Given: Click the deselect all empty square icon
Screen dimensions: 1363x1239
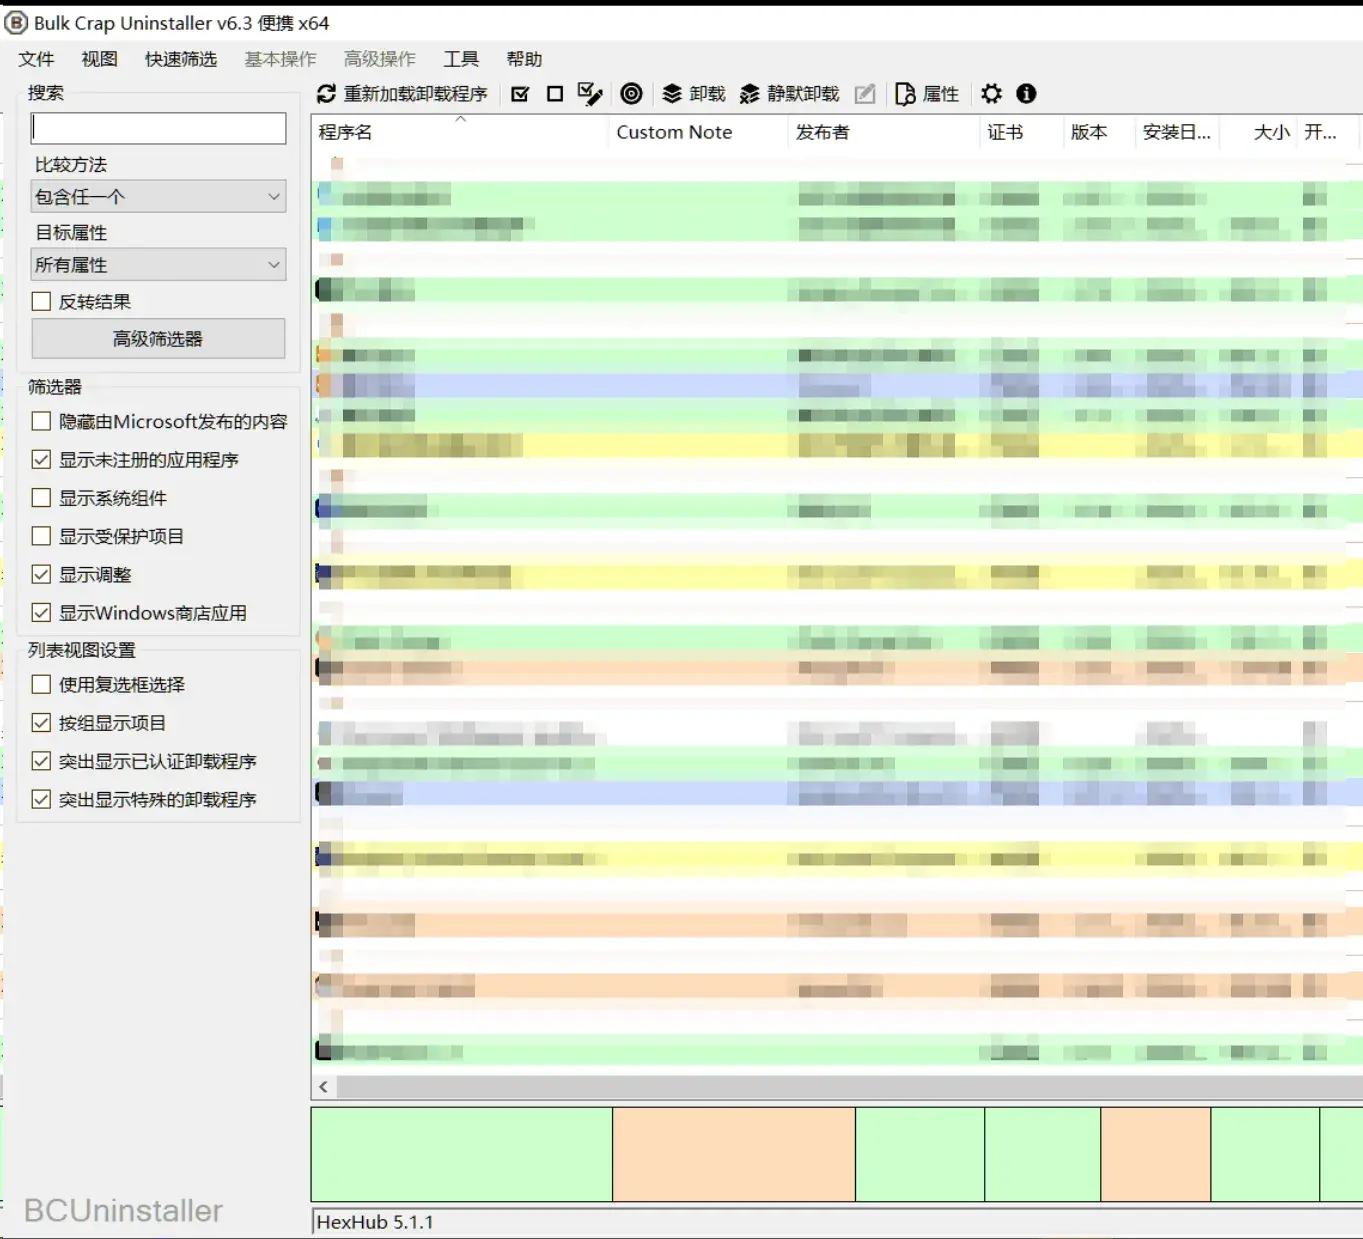Looking at the screenshot, I should tap(555, 94).
